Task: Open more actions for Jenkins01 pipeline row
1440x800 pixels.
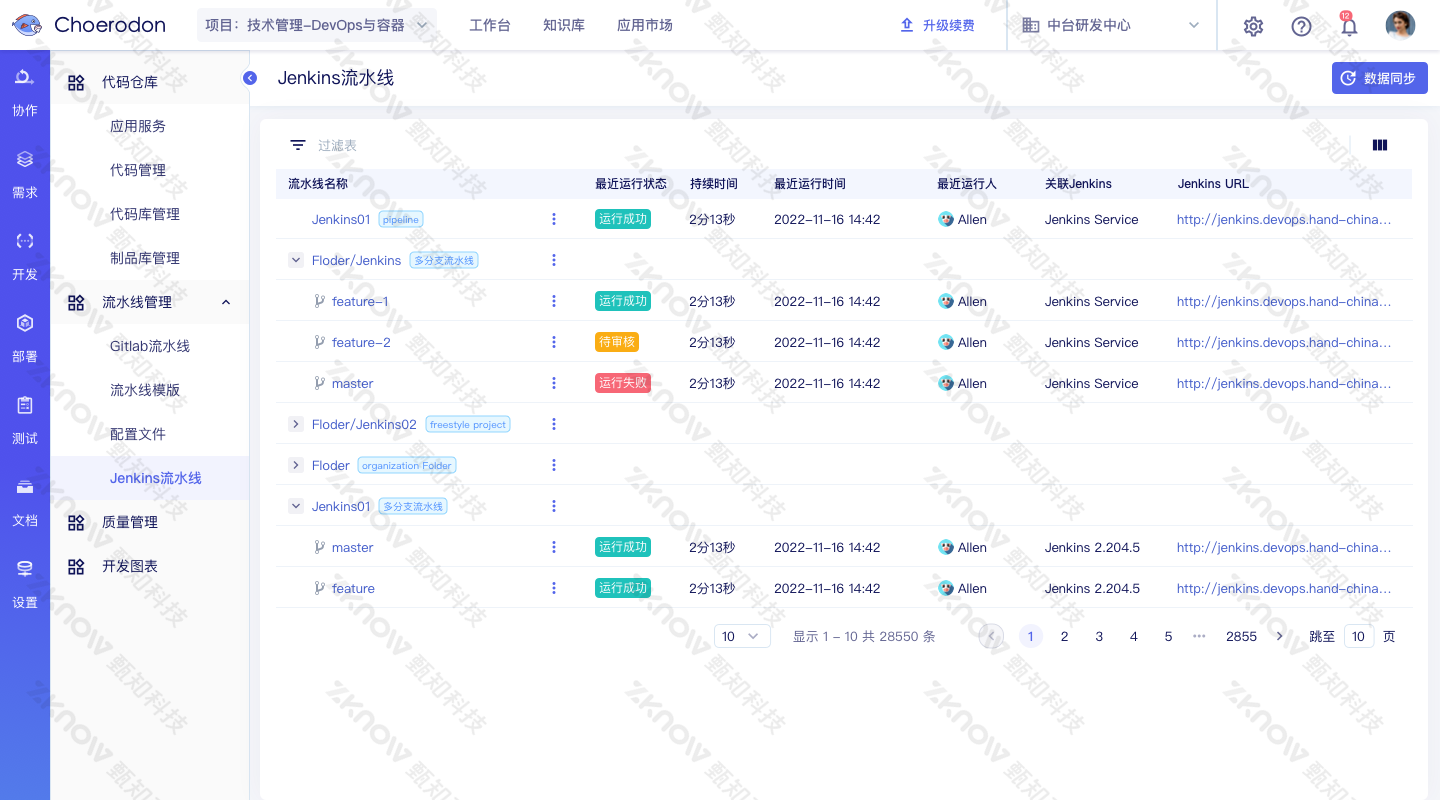Action: pos(554,219)
